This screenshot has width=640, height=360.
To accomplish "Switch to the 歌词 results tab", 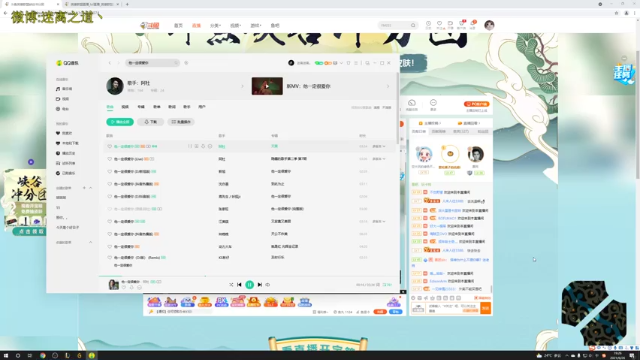I will (172, 107).
